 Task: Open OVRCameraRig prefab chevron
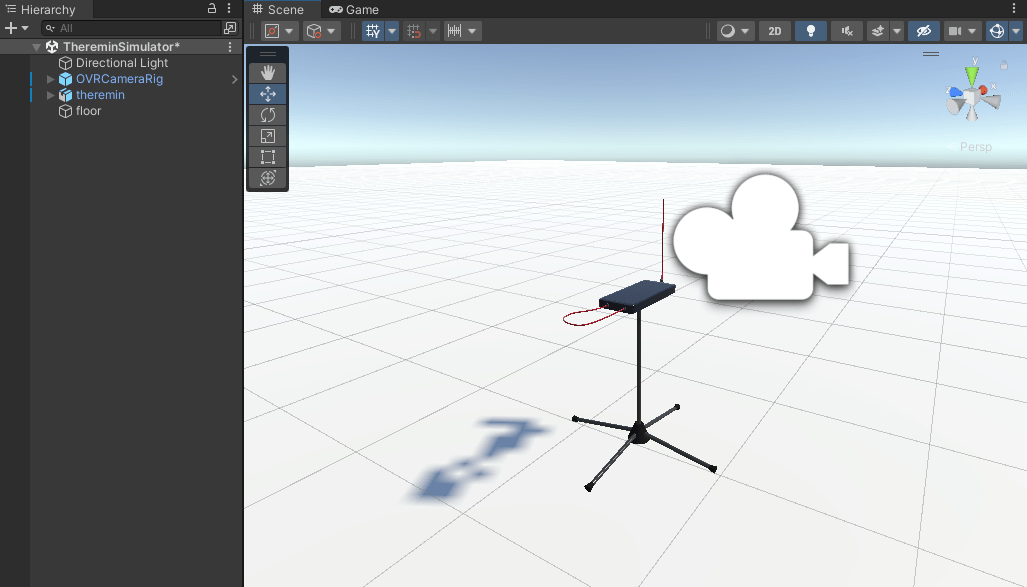(234, 79)
